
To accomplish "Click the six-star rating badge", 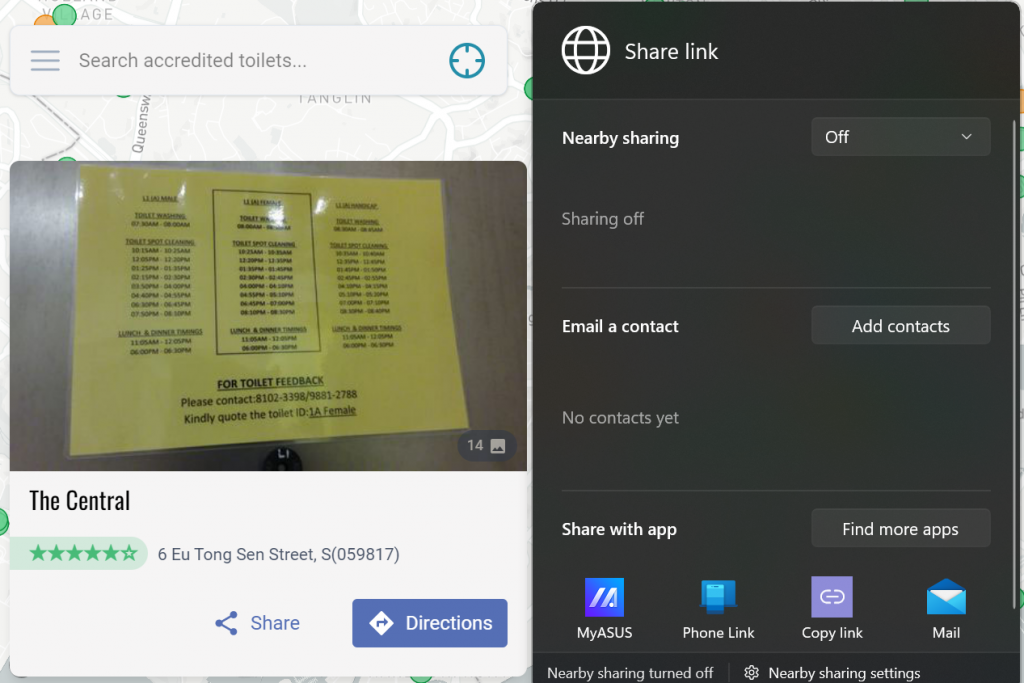I will click(x=83, y=554).
